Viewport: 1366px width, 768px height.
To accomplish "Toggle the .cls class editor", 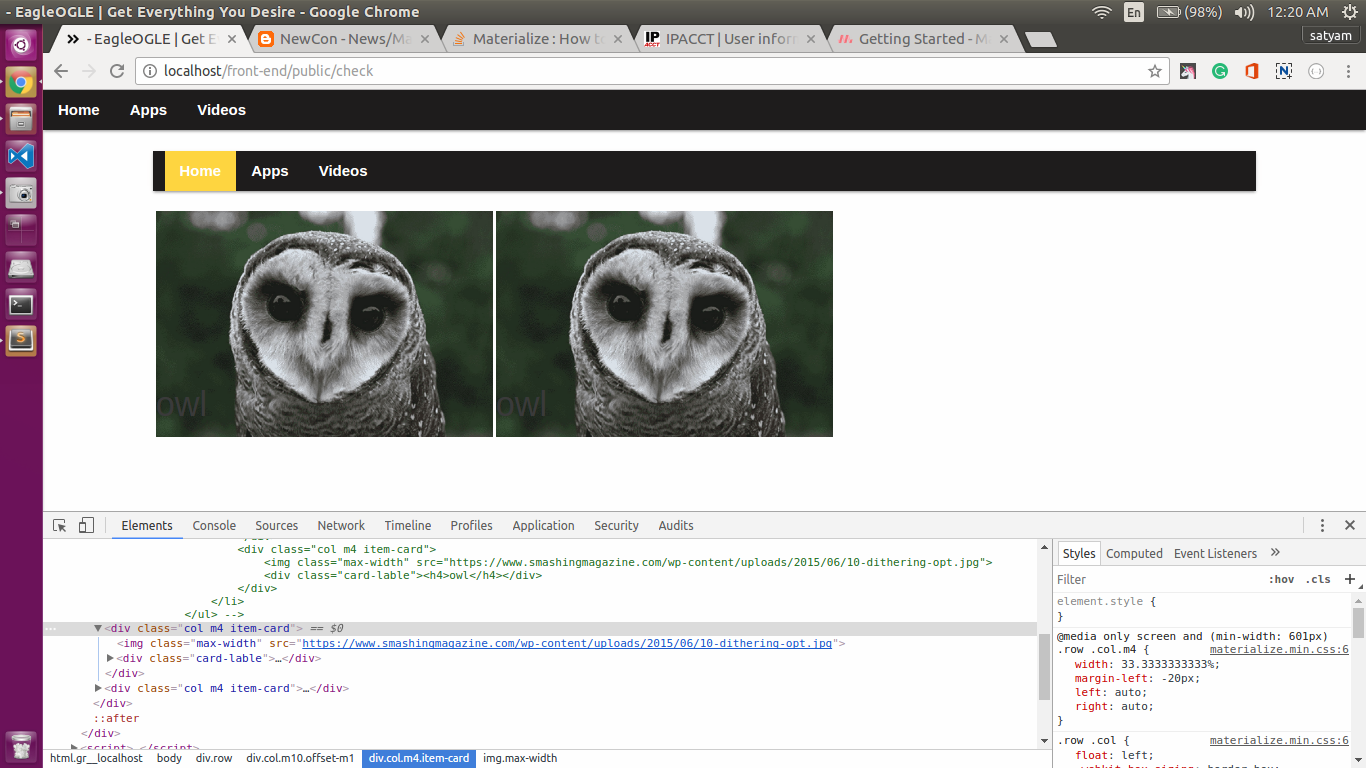I will pos(1318,580).
